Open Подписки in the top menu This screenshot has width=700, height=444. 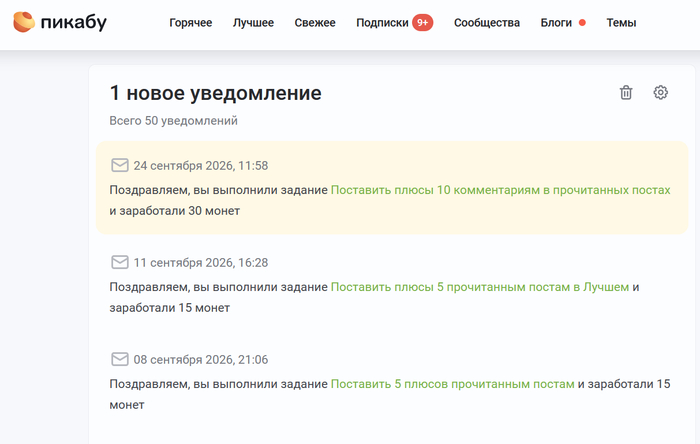(382, 23)
